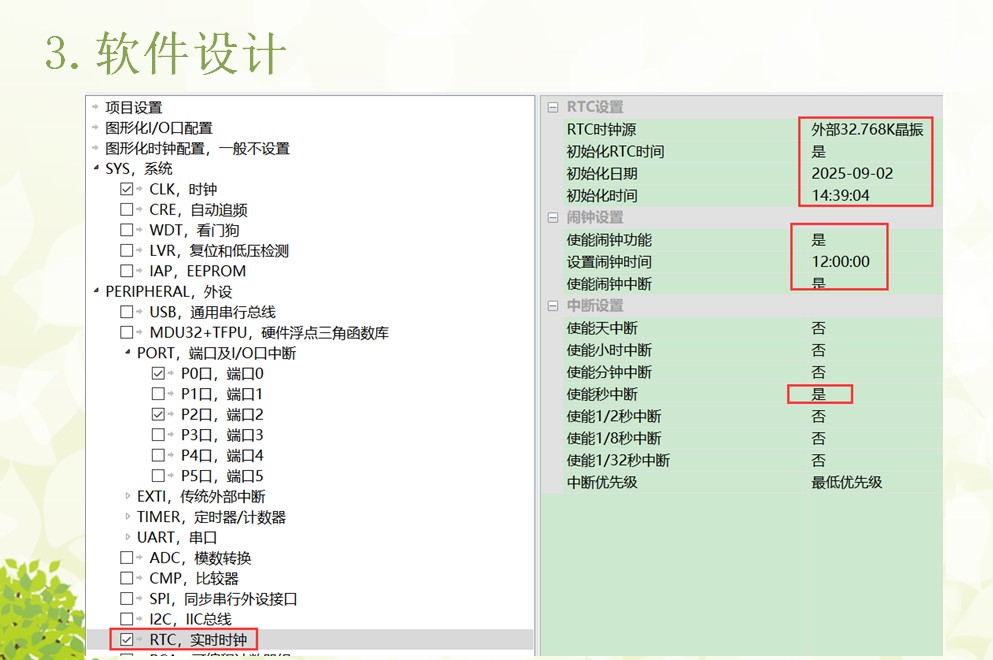The image size is (993, 660).
Task: Select the ADC 模数转换 peripheral entry
Action: pos(188,558)
